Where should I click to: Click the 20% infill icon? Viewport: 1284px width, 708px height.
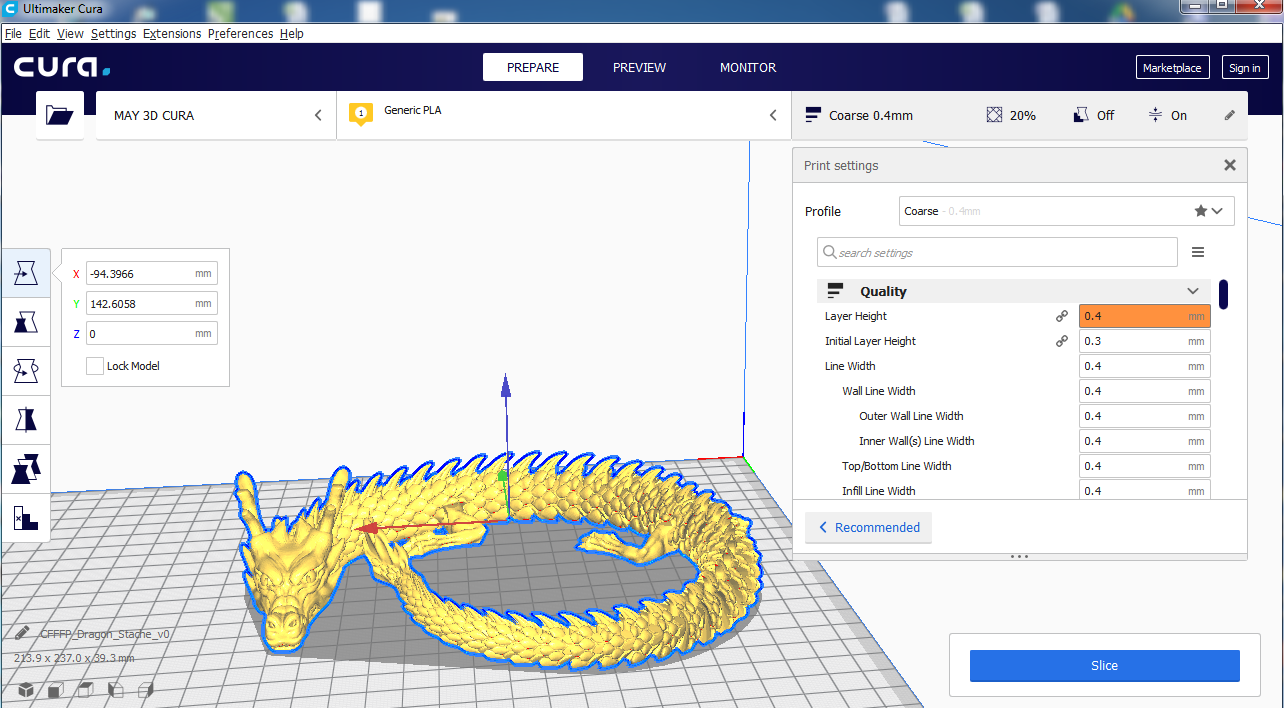coord(994,115)
